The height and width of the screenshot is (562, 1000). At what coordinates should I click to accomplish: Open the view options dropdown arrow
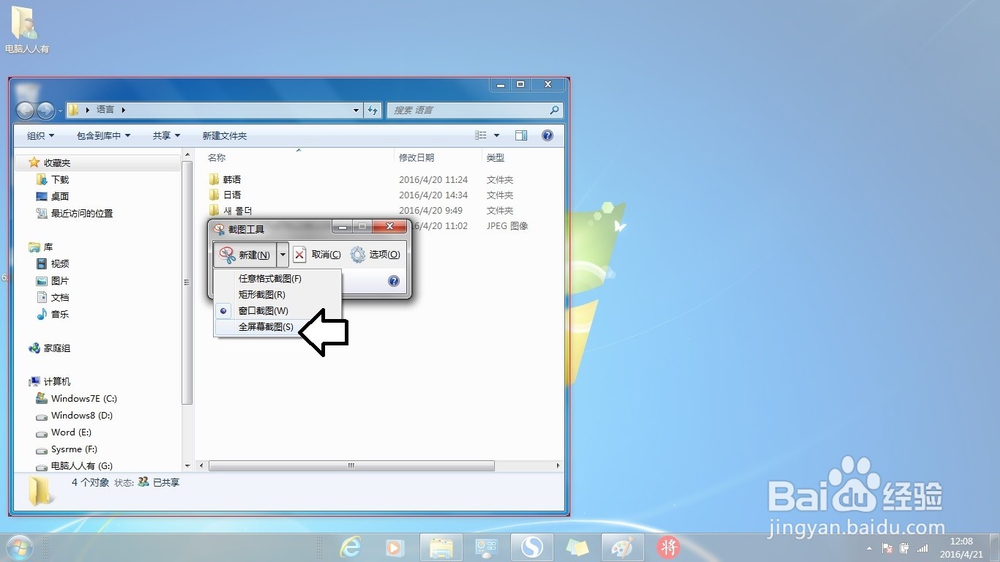[497, 135]
